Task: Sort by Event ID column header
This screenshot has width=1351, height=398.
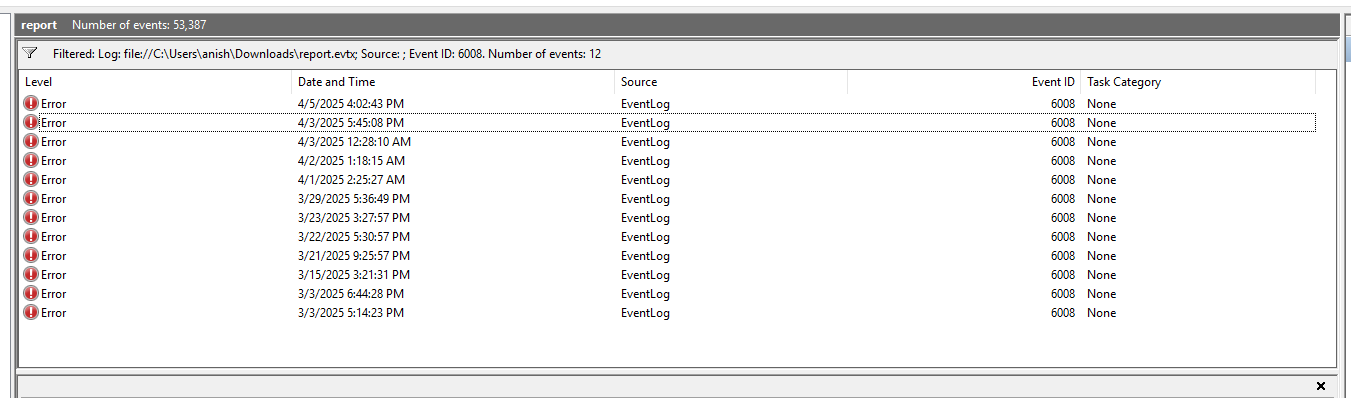Action: pyautogui.click(x=964, y=82)
